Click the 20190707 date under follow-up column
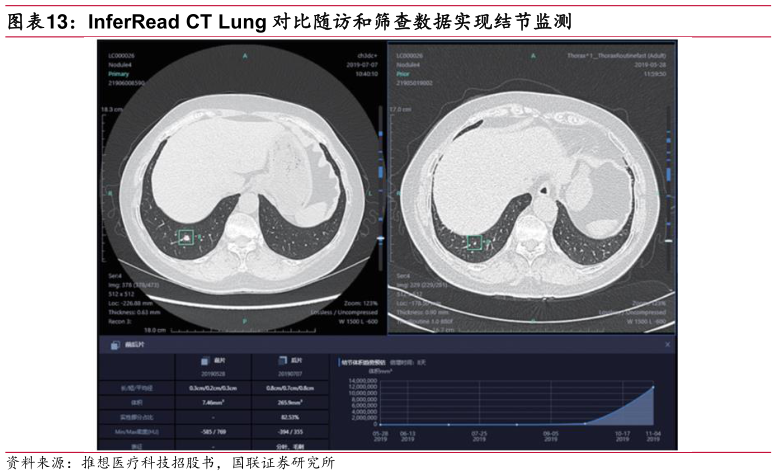Viewport: 777px width, 476px height. click(x=290, y=374)
